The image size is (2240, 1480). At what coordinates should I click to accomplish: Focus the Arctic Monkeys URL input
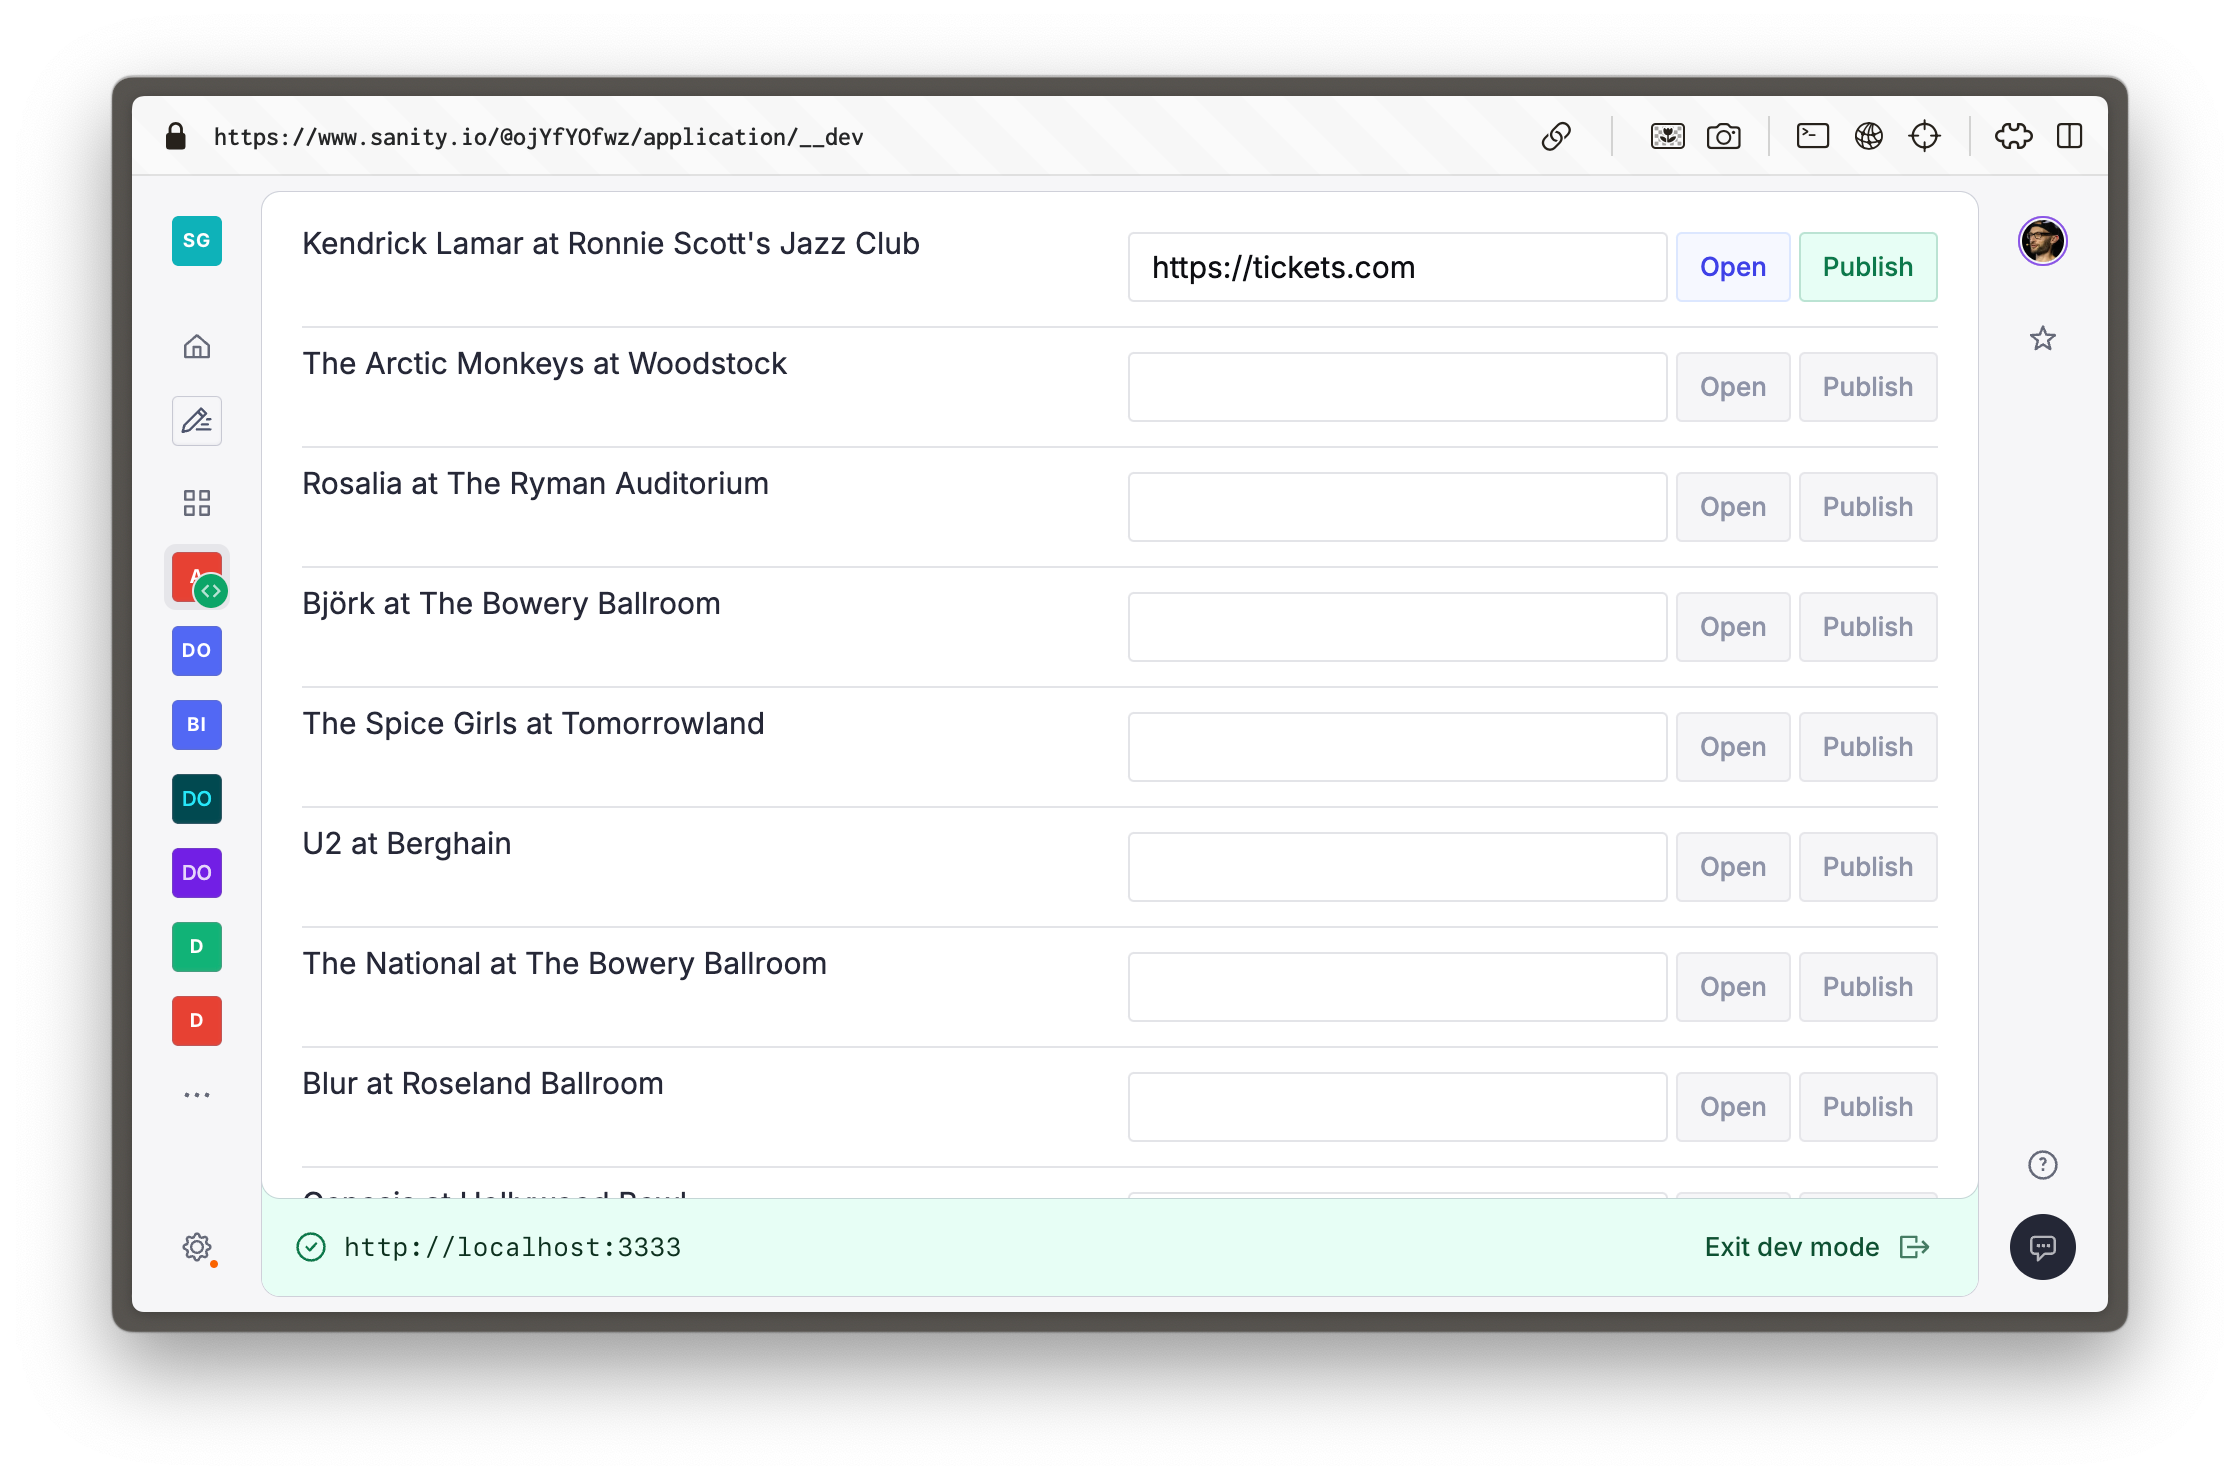coord(1396,387)
